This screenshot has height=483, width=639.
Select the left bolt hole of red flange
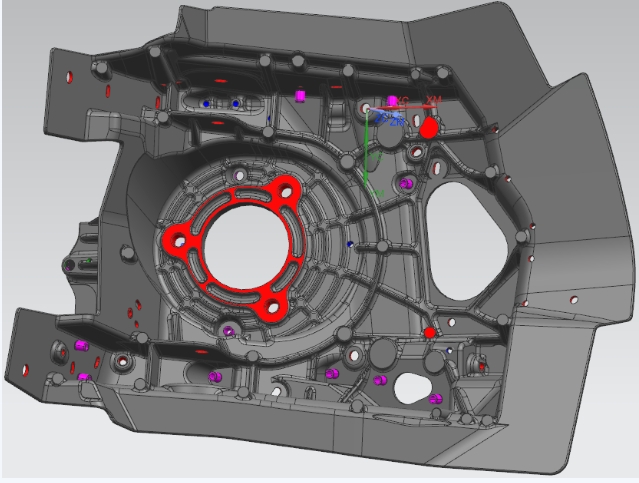(180, 239)
